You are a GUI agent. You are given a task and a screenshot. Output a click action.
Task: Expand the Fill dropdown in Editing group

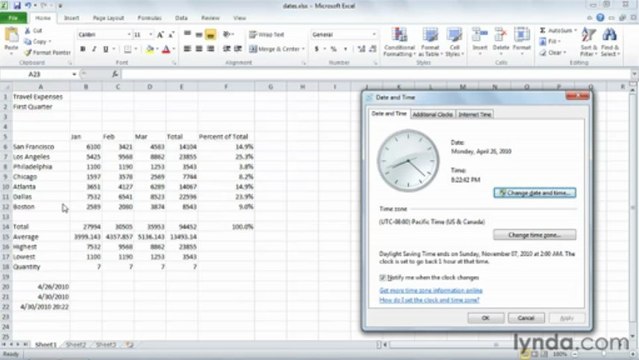point(559,42)
